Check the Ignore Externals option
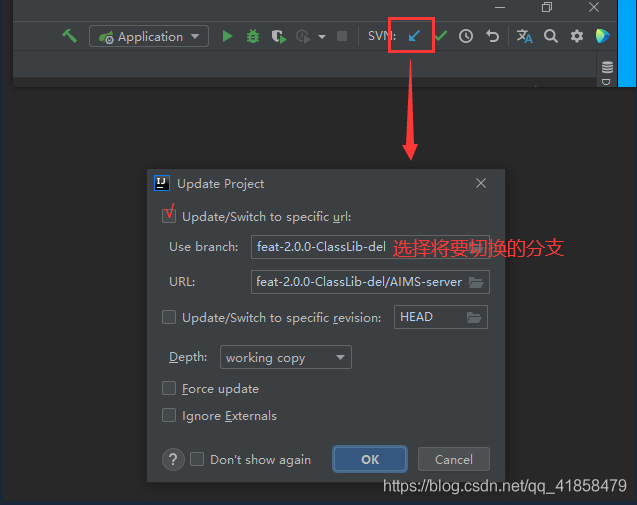This screenshot has width=637, height=505. click(x=169, y=415)
